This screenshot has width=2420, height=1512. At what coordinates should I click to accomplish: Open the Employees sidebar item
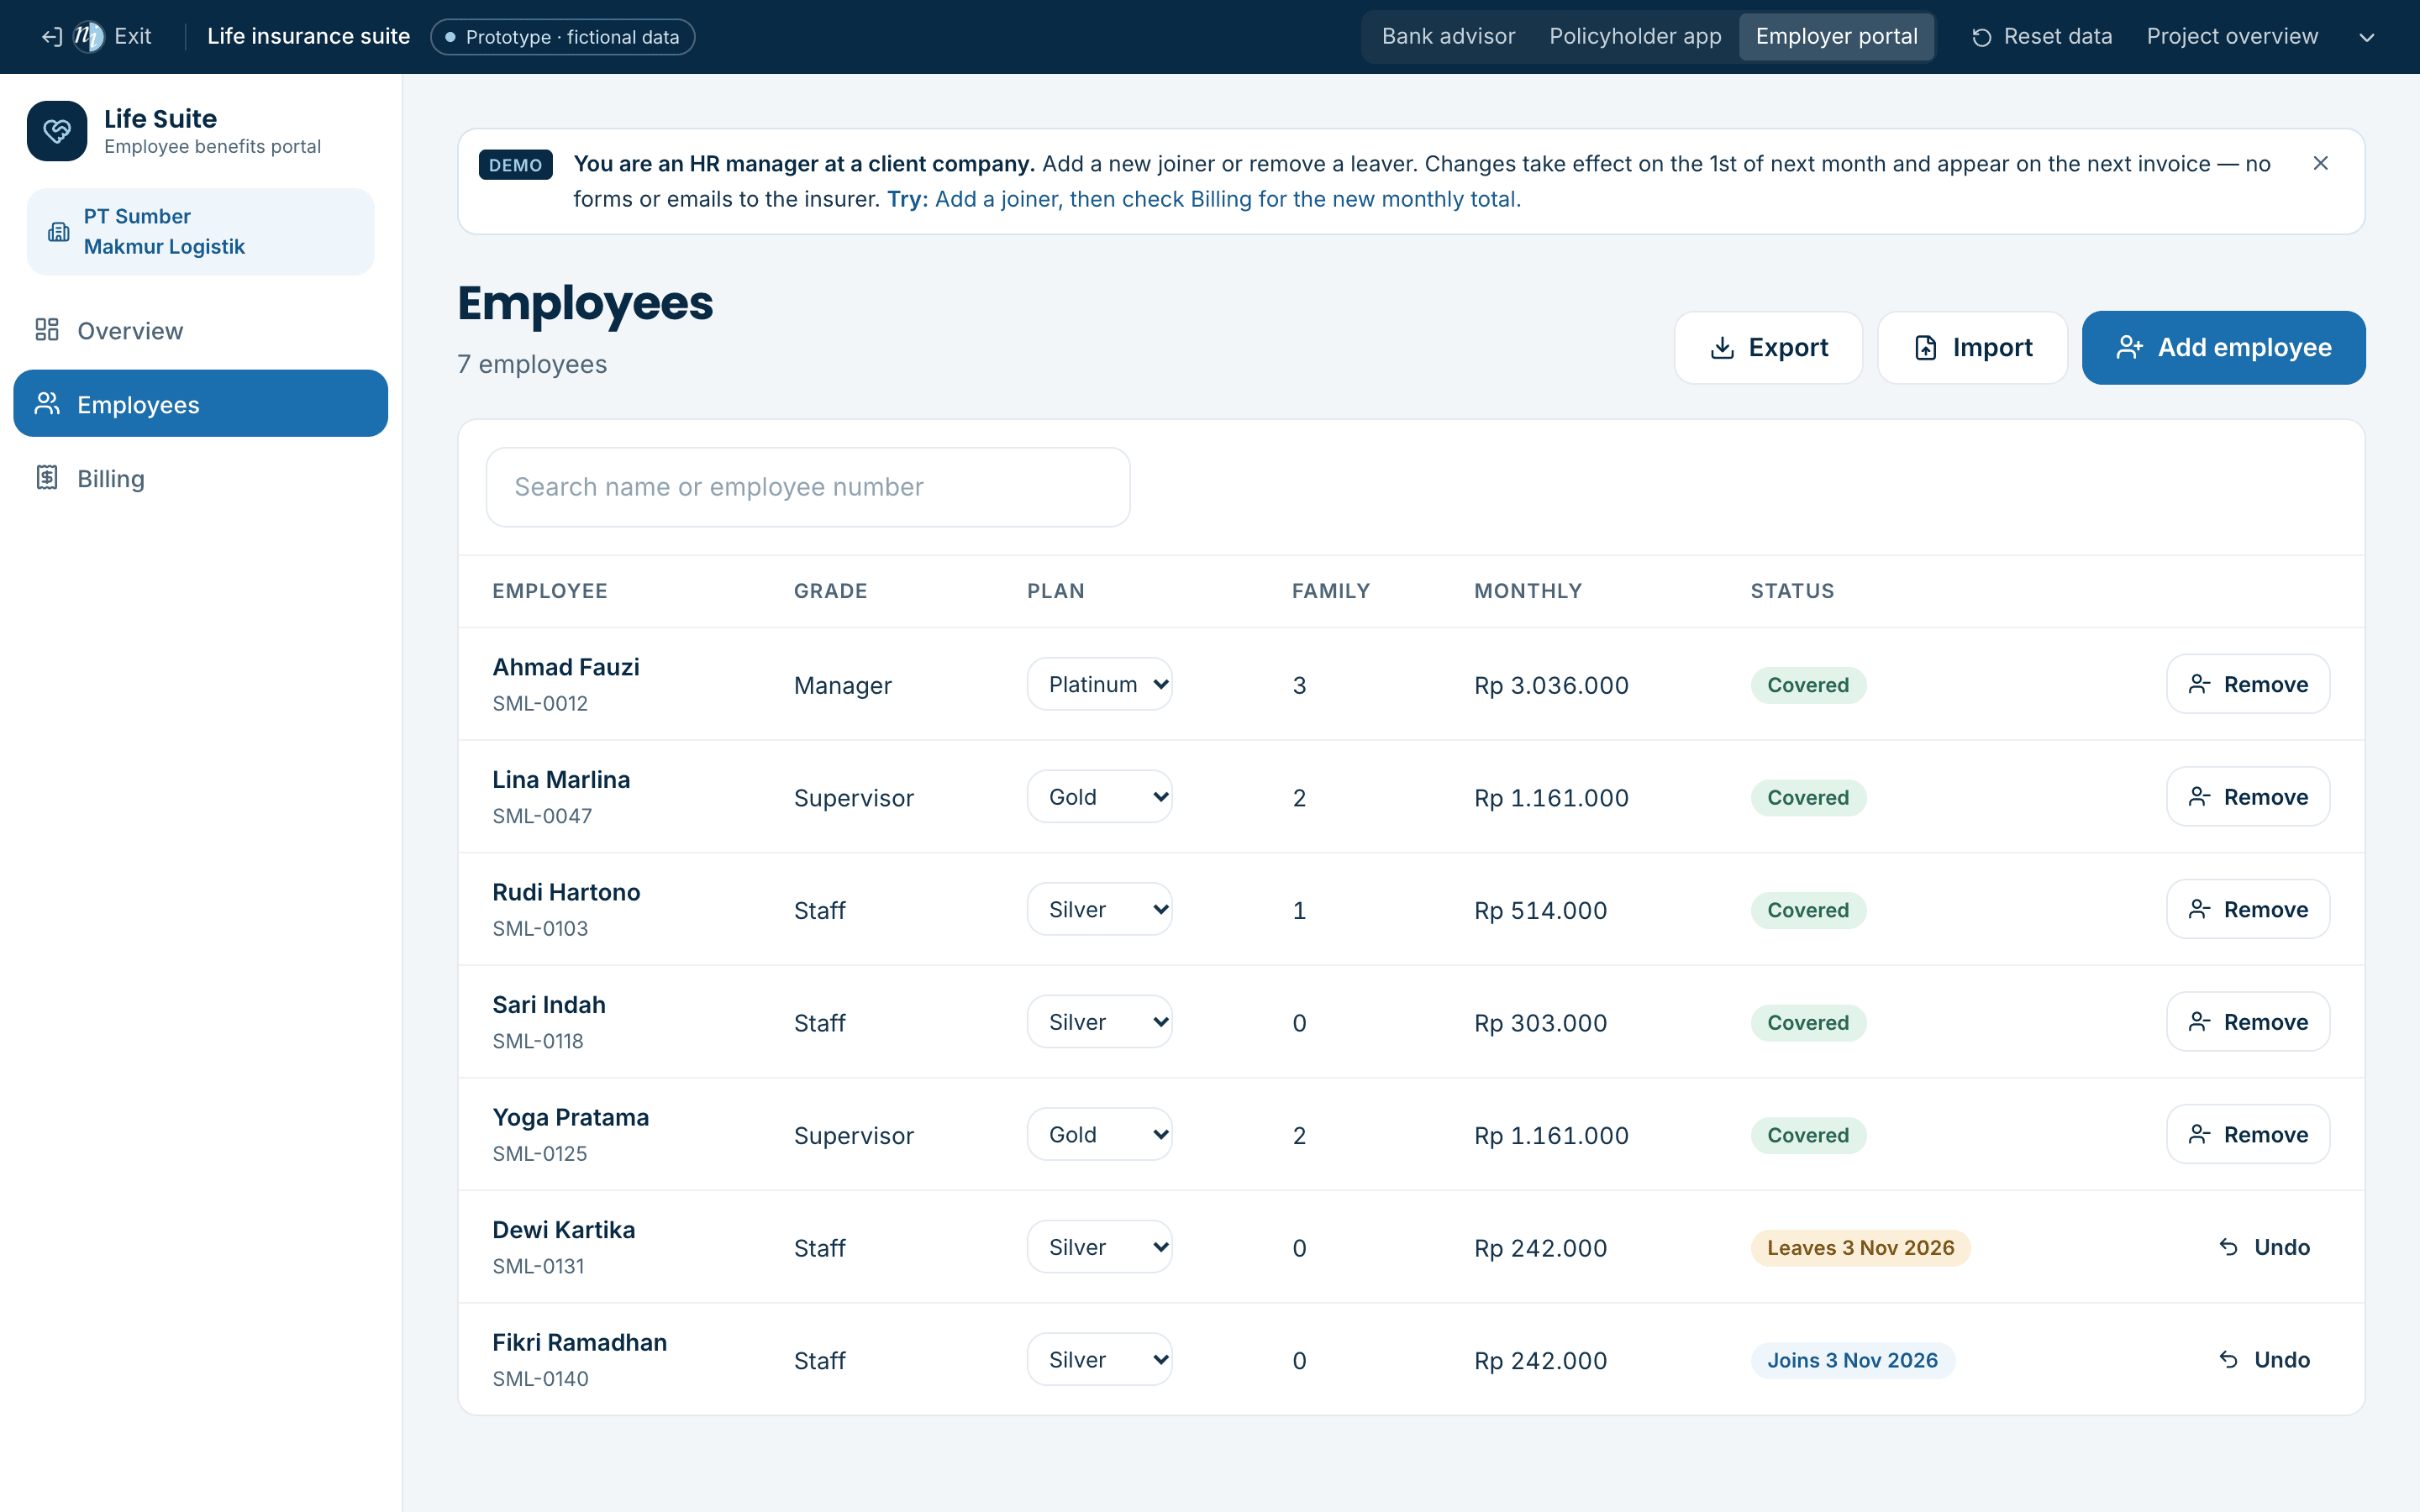point(200,404)
